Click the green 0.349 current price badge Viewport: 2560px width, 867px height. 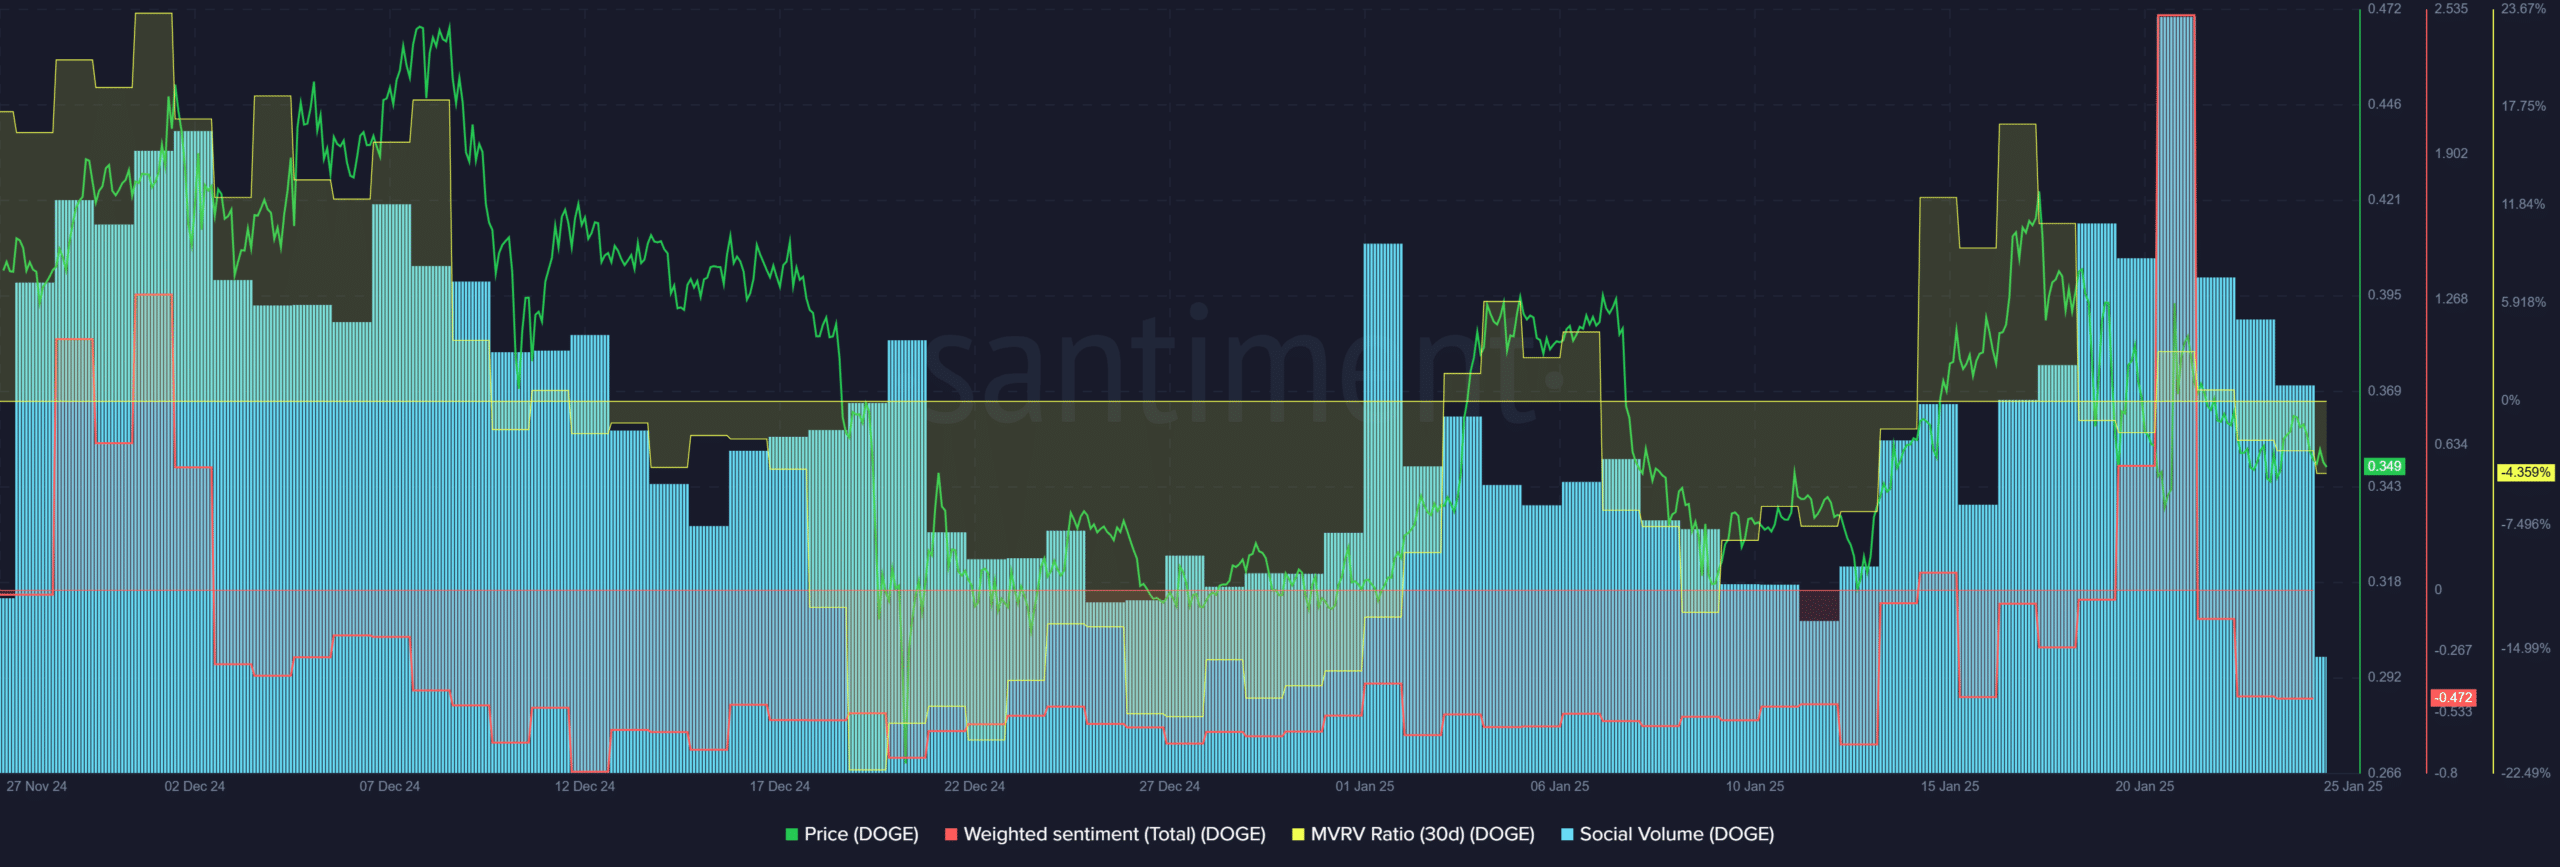2384,467
